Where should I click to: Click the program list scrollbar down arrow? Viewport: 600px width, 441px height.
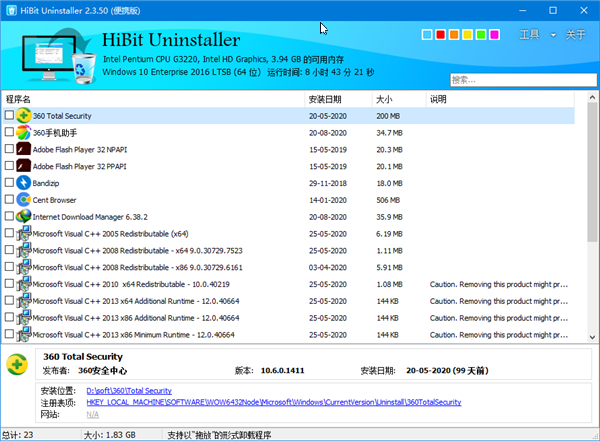click(592, 337)
